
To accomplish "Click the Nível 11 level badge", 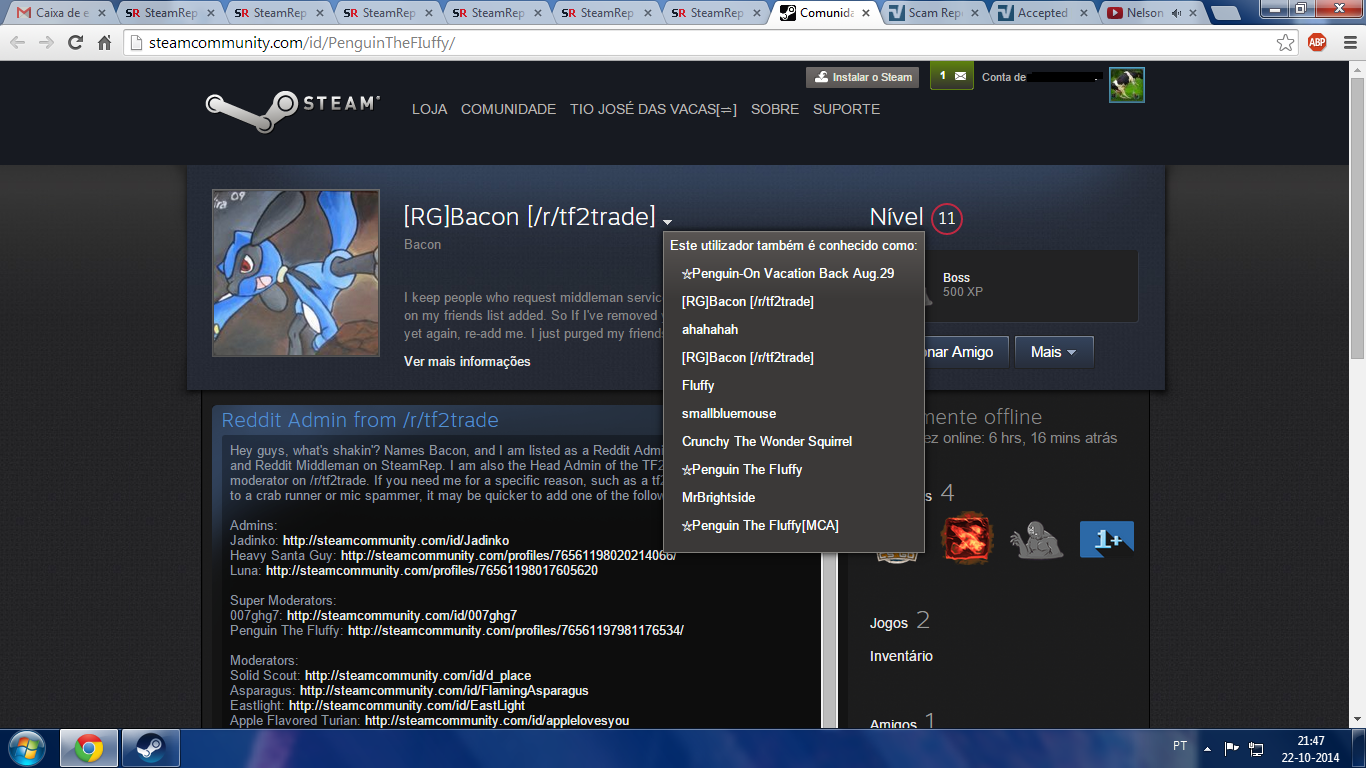I will 946,218.
